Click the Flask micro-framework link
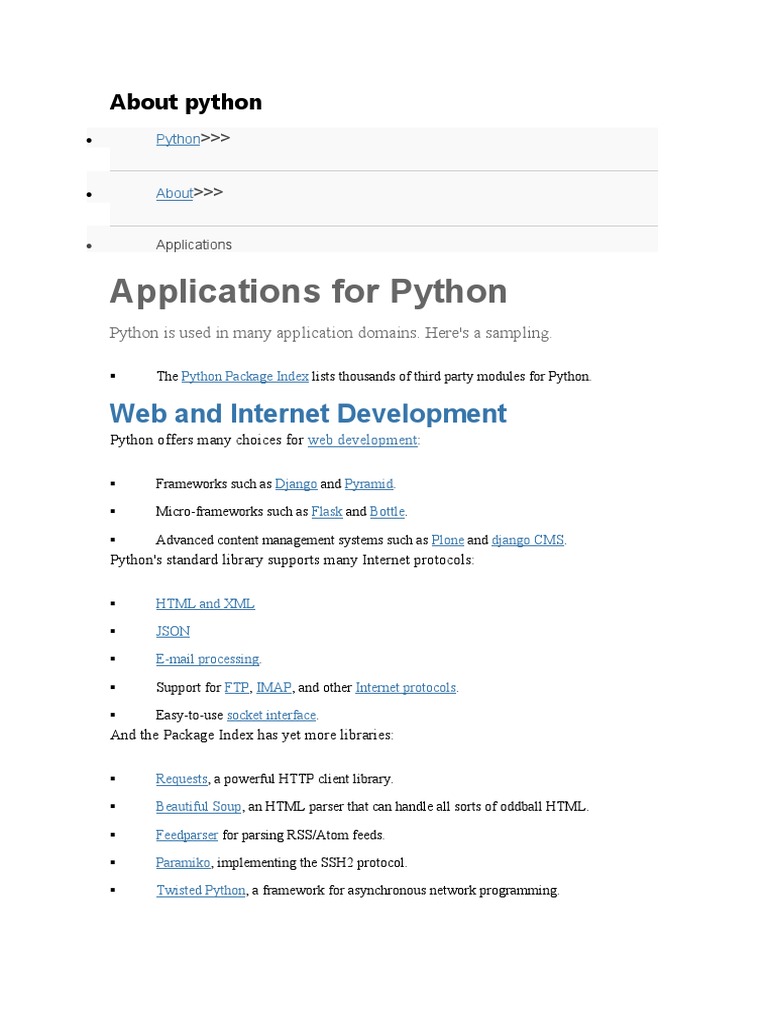768x1024 pixels. [x=327, y=512]
